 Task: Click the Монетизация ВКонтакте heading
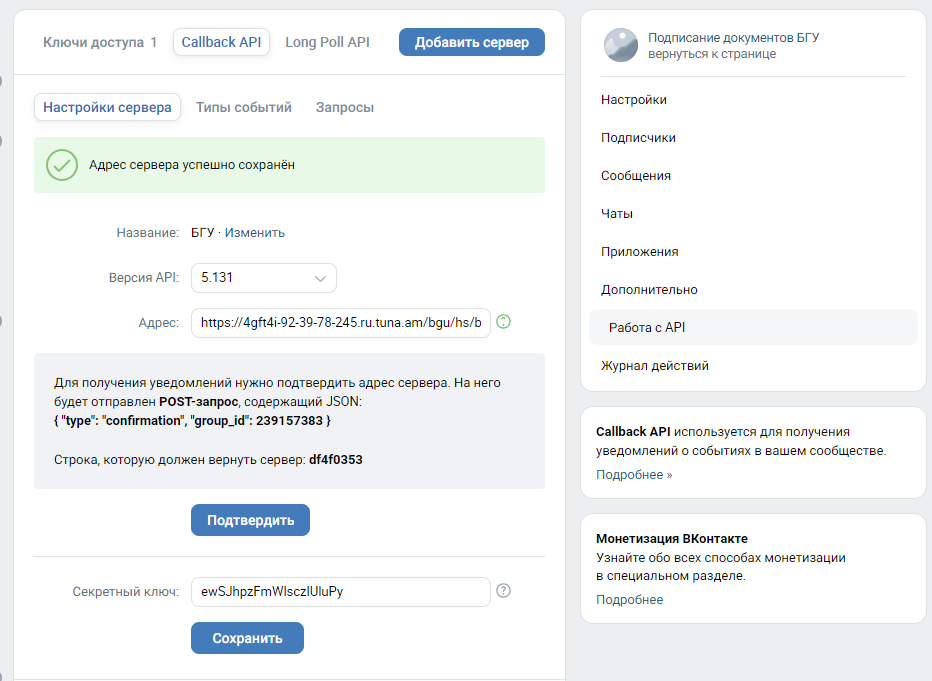672,538
